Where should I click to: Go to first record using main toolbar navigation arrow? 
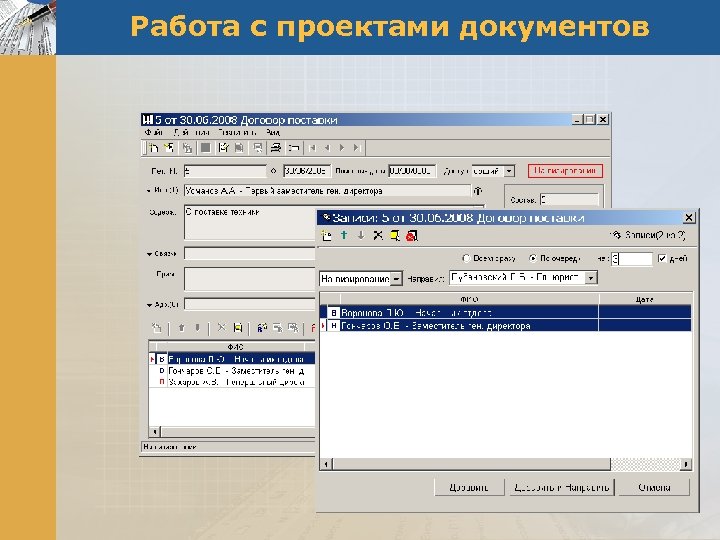point(313,148)
